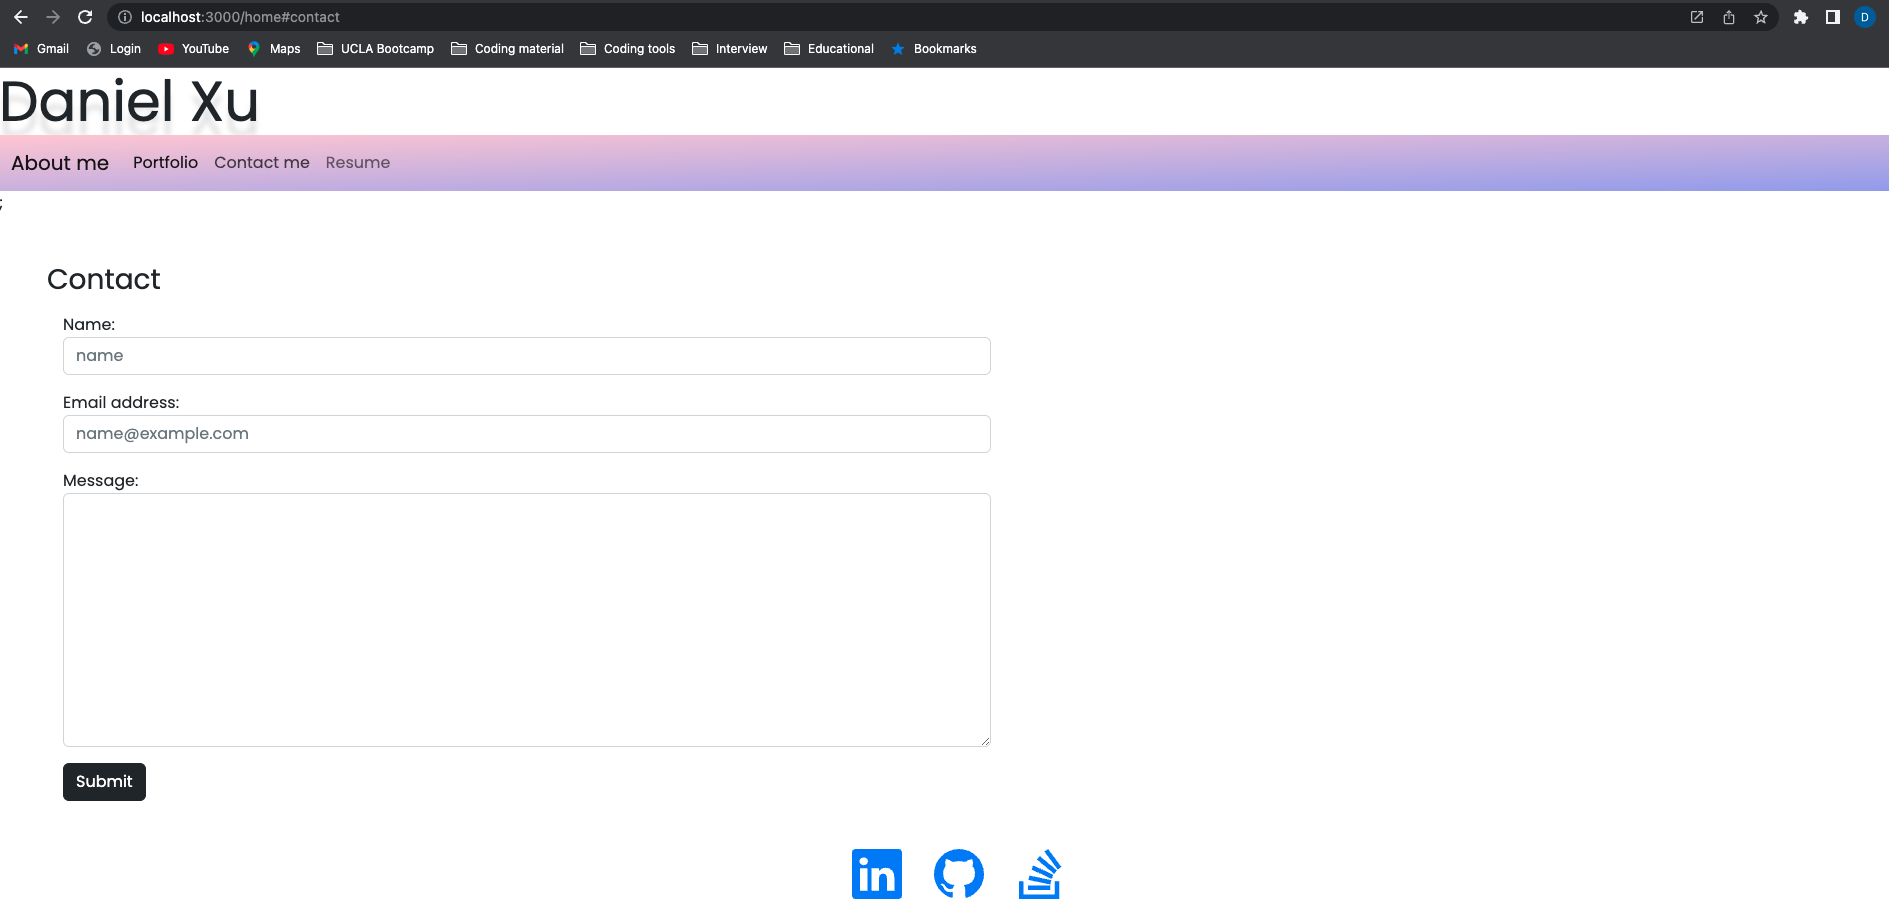Open the YouTube bookmark
The width and height of the screenshot is (1889, 920).
(193, 48)
